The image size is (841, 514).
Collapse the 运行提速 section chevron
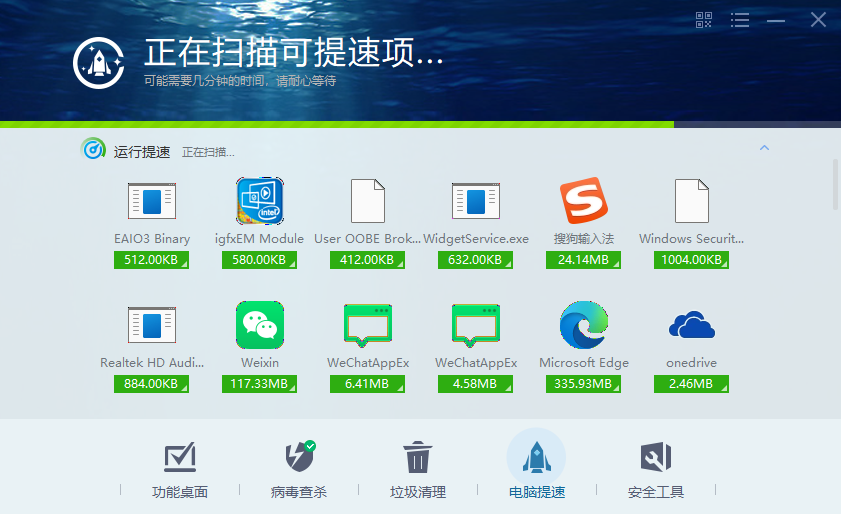click(764, 148)
